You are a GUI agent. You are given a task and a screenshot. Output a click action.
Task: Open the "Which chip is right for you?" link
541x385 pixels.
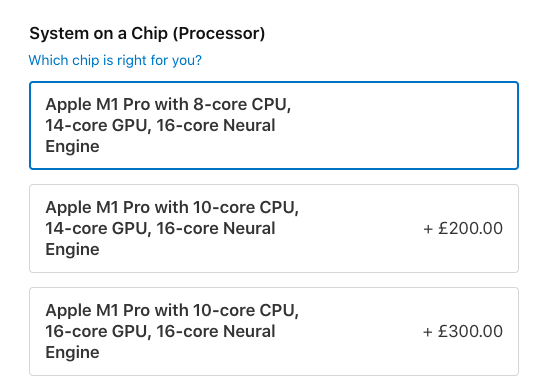[115, 60]
